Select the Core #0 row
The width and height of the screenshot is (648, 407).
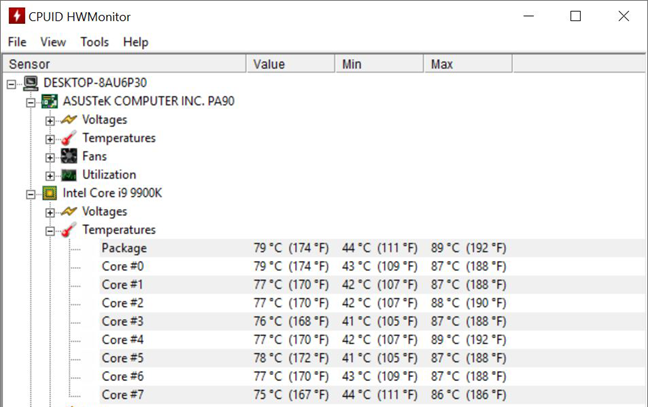(372, 266)
